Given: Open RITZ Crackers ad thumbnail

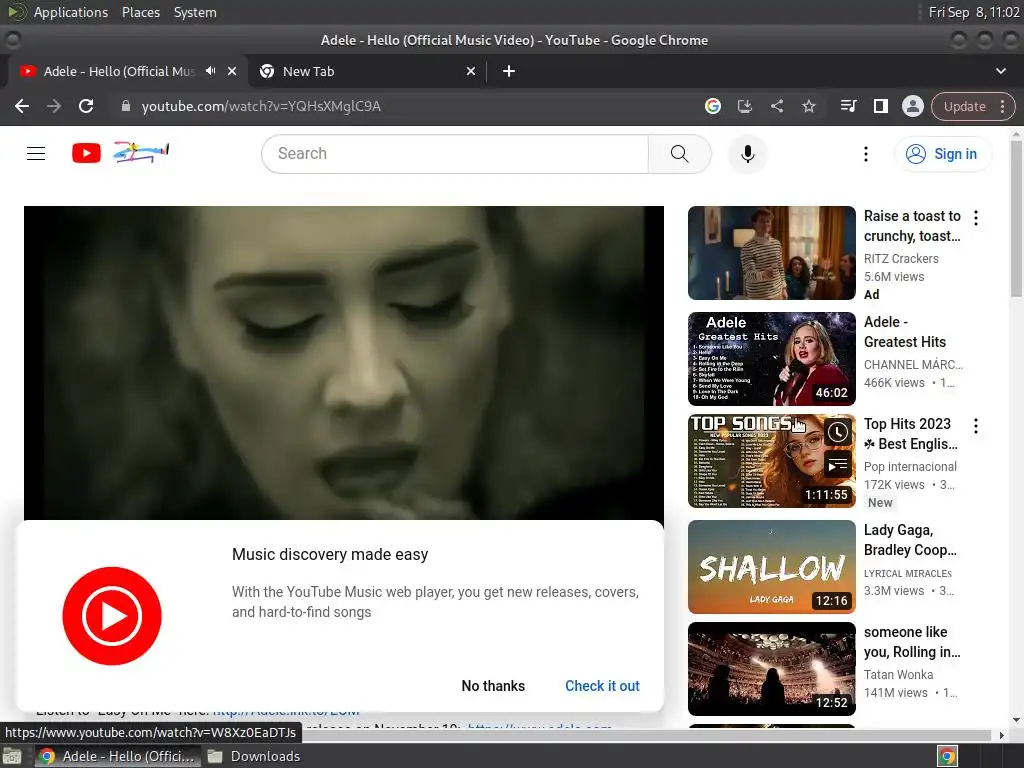Looking at the screenshot, I should coord(771,253).
